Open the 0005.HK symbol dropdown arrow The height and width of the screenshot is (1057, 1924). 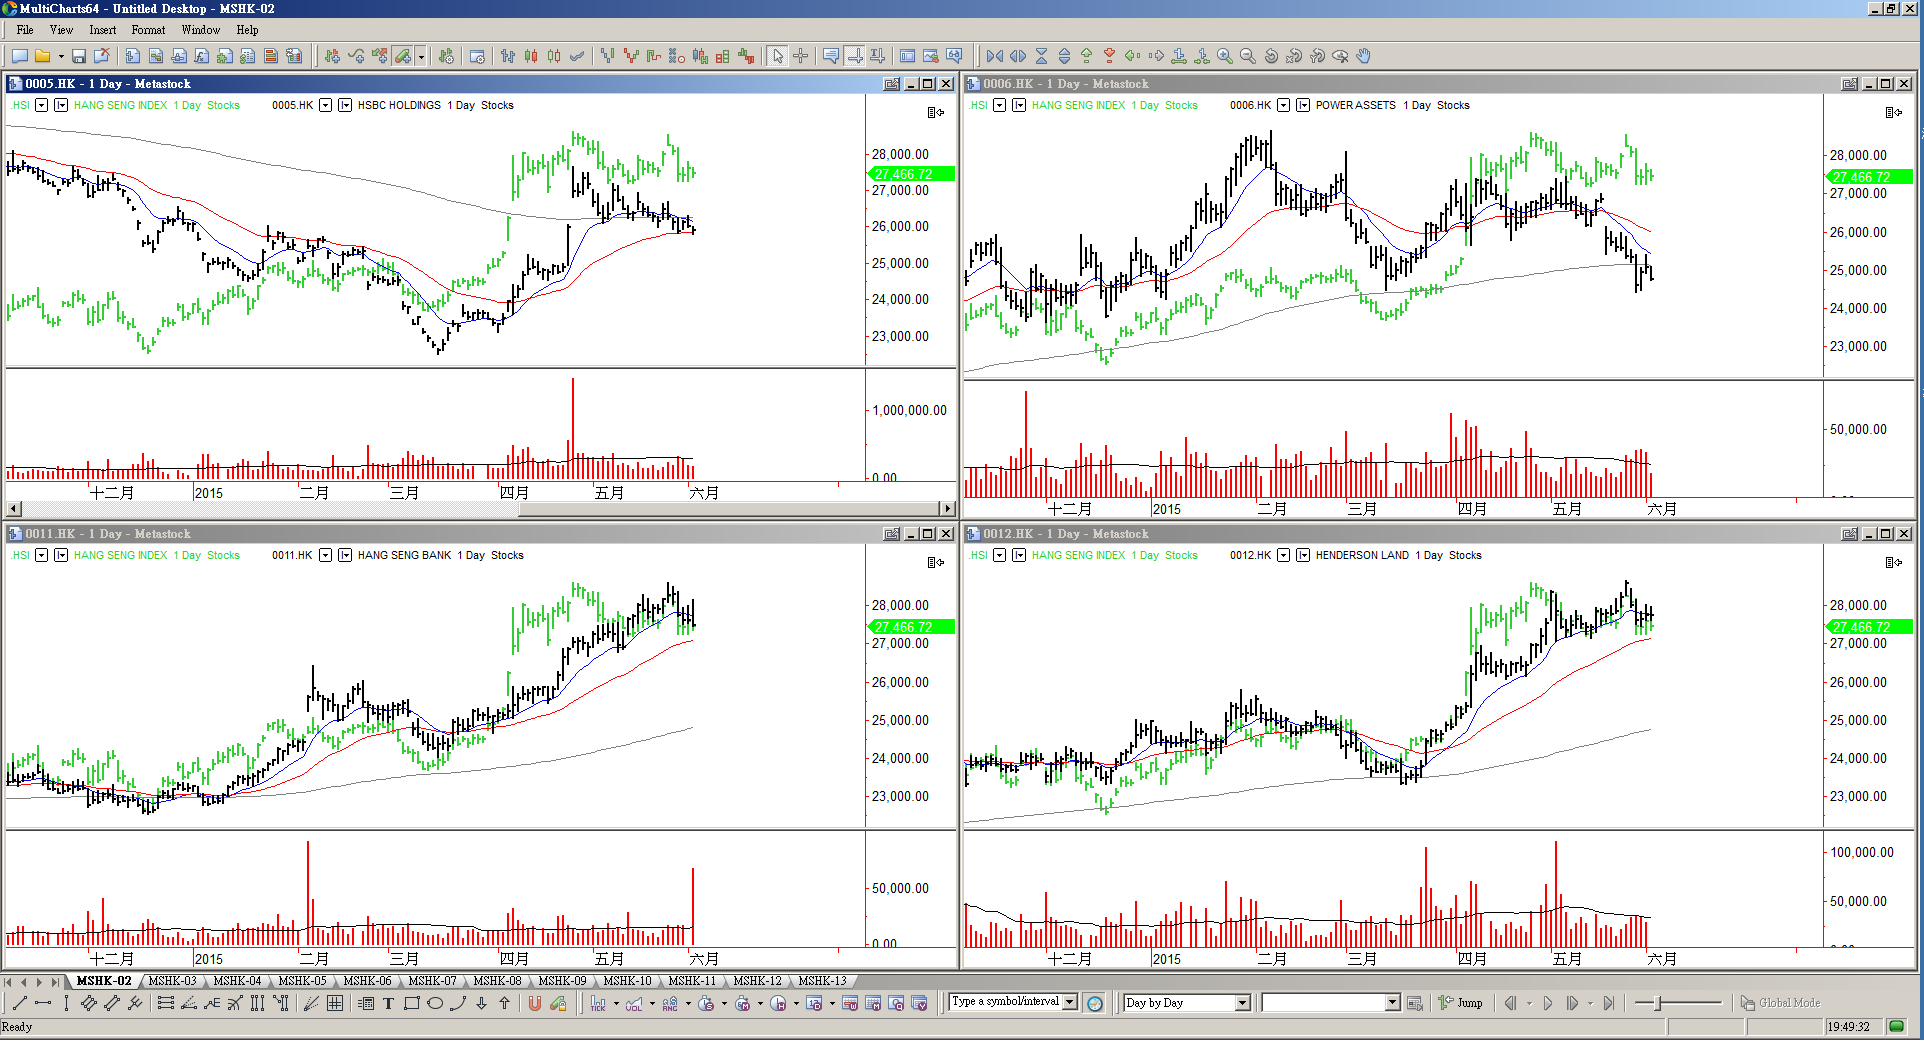325,105
